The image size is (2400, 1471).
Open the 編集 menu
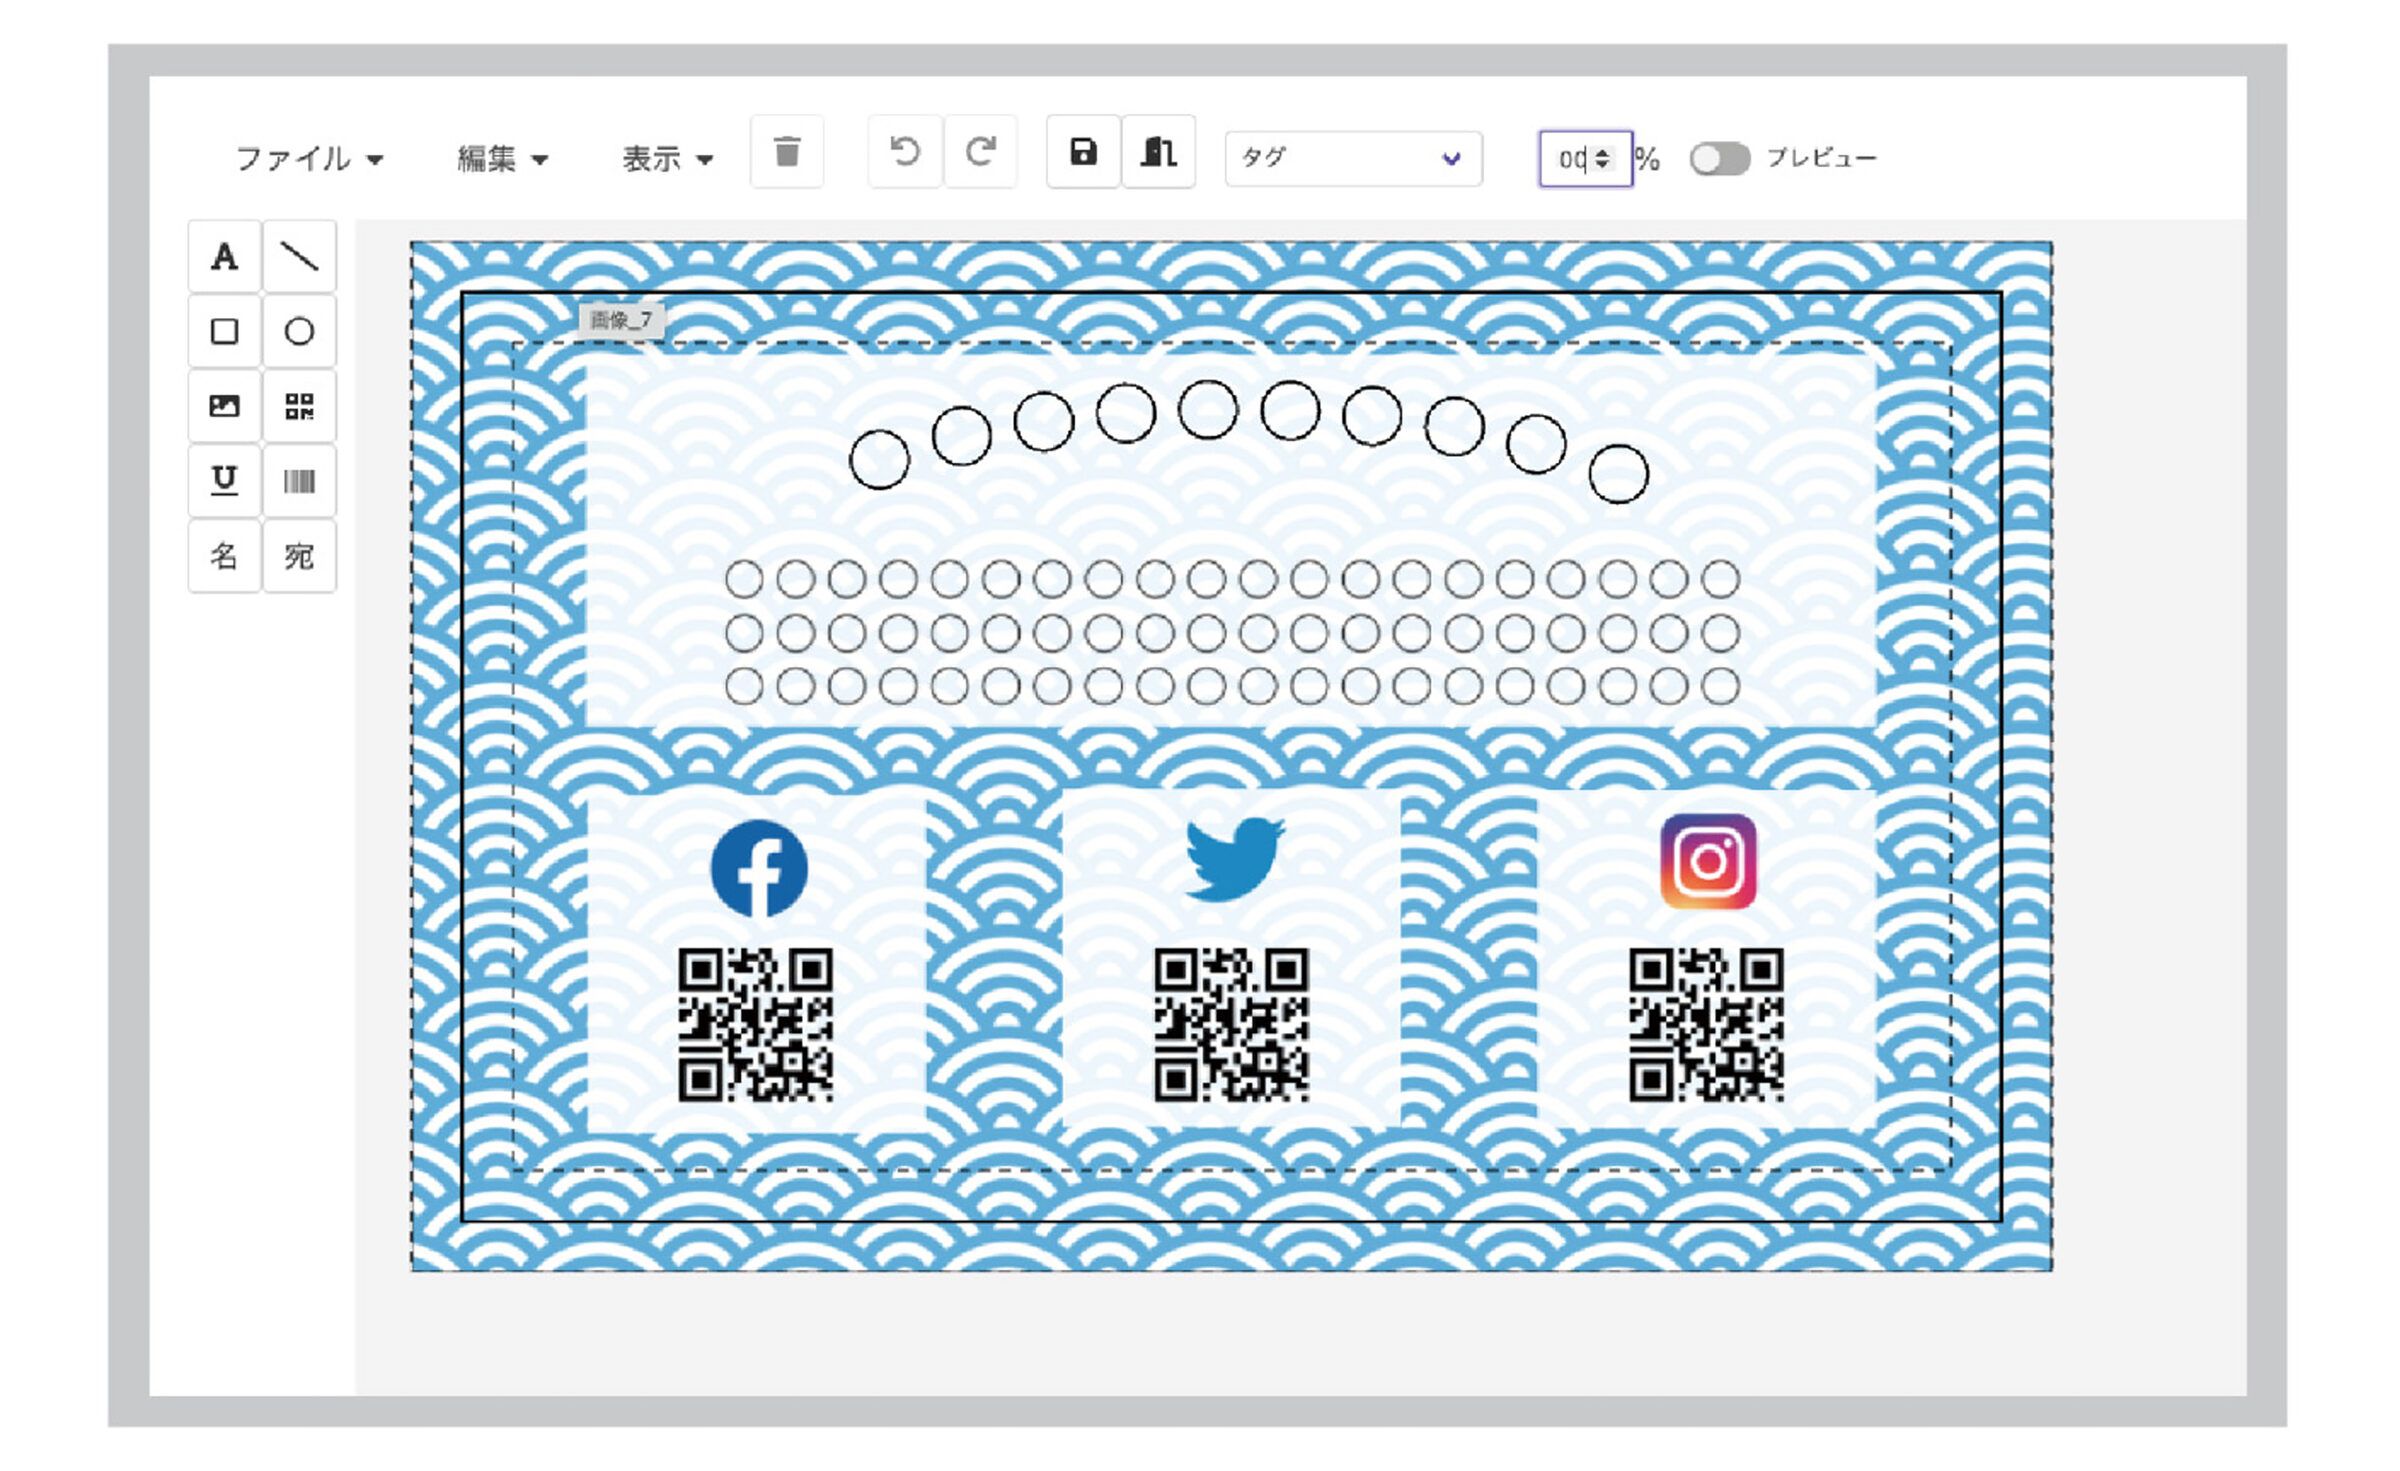[x=502, y=158]
